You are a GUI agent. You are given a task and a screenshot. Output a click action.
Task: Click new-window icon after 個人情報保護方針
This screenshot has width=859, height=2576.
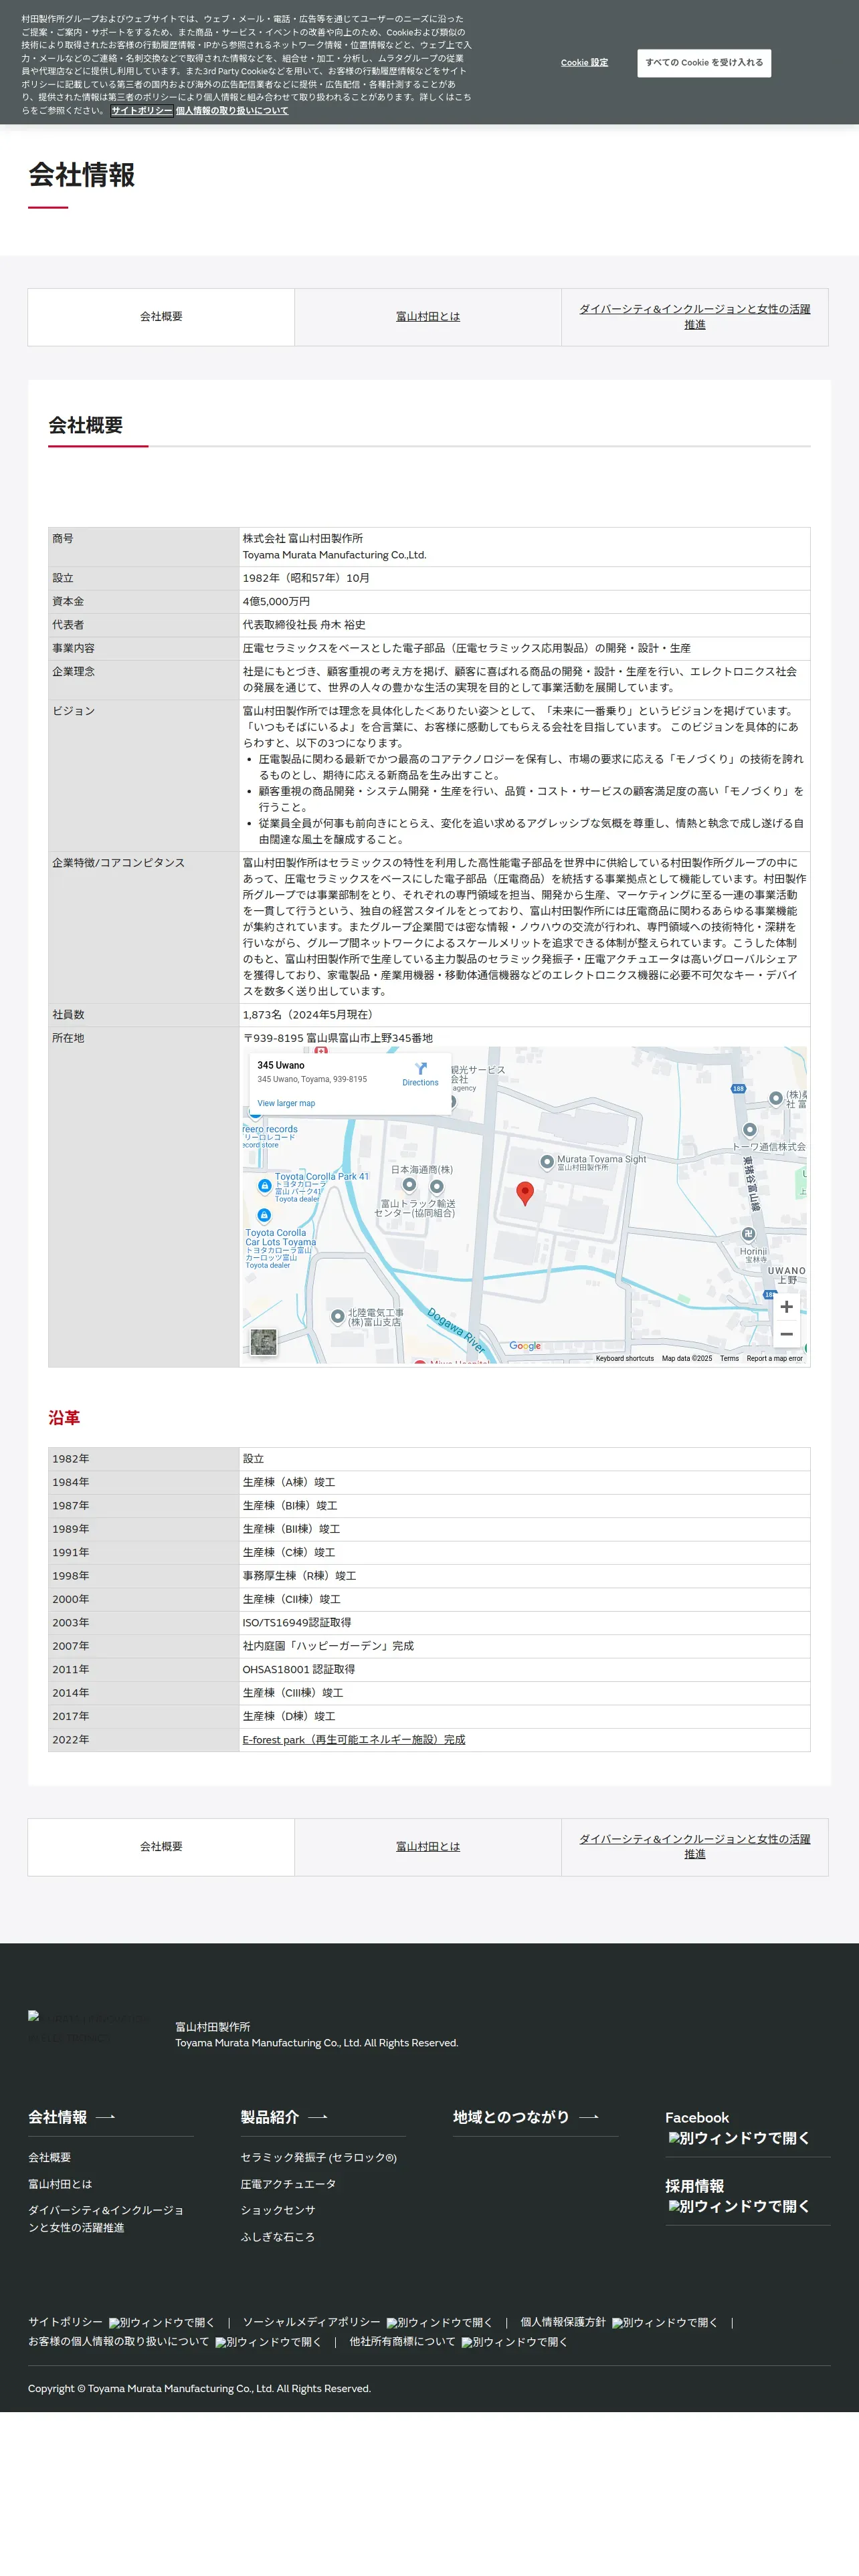665,2323
